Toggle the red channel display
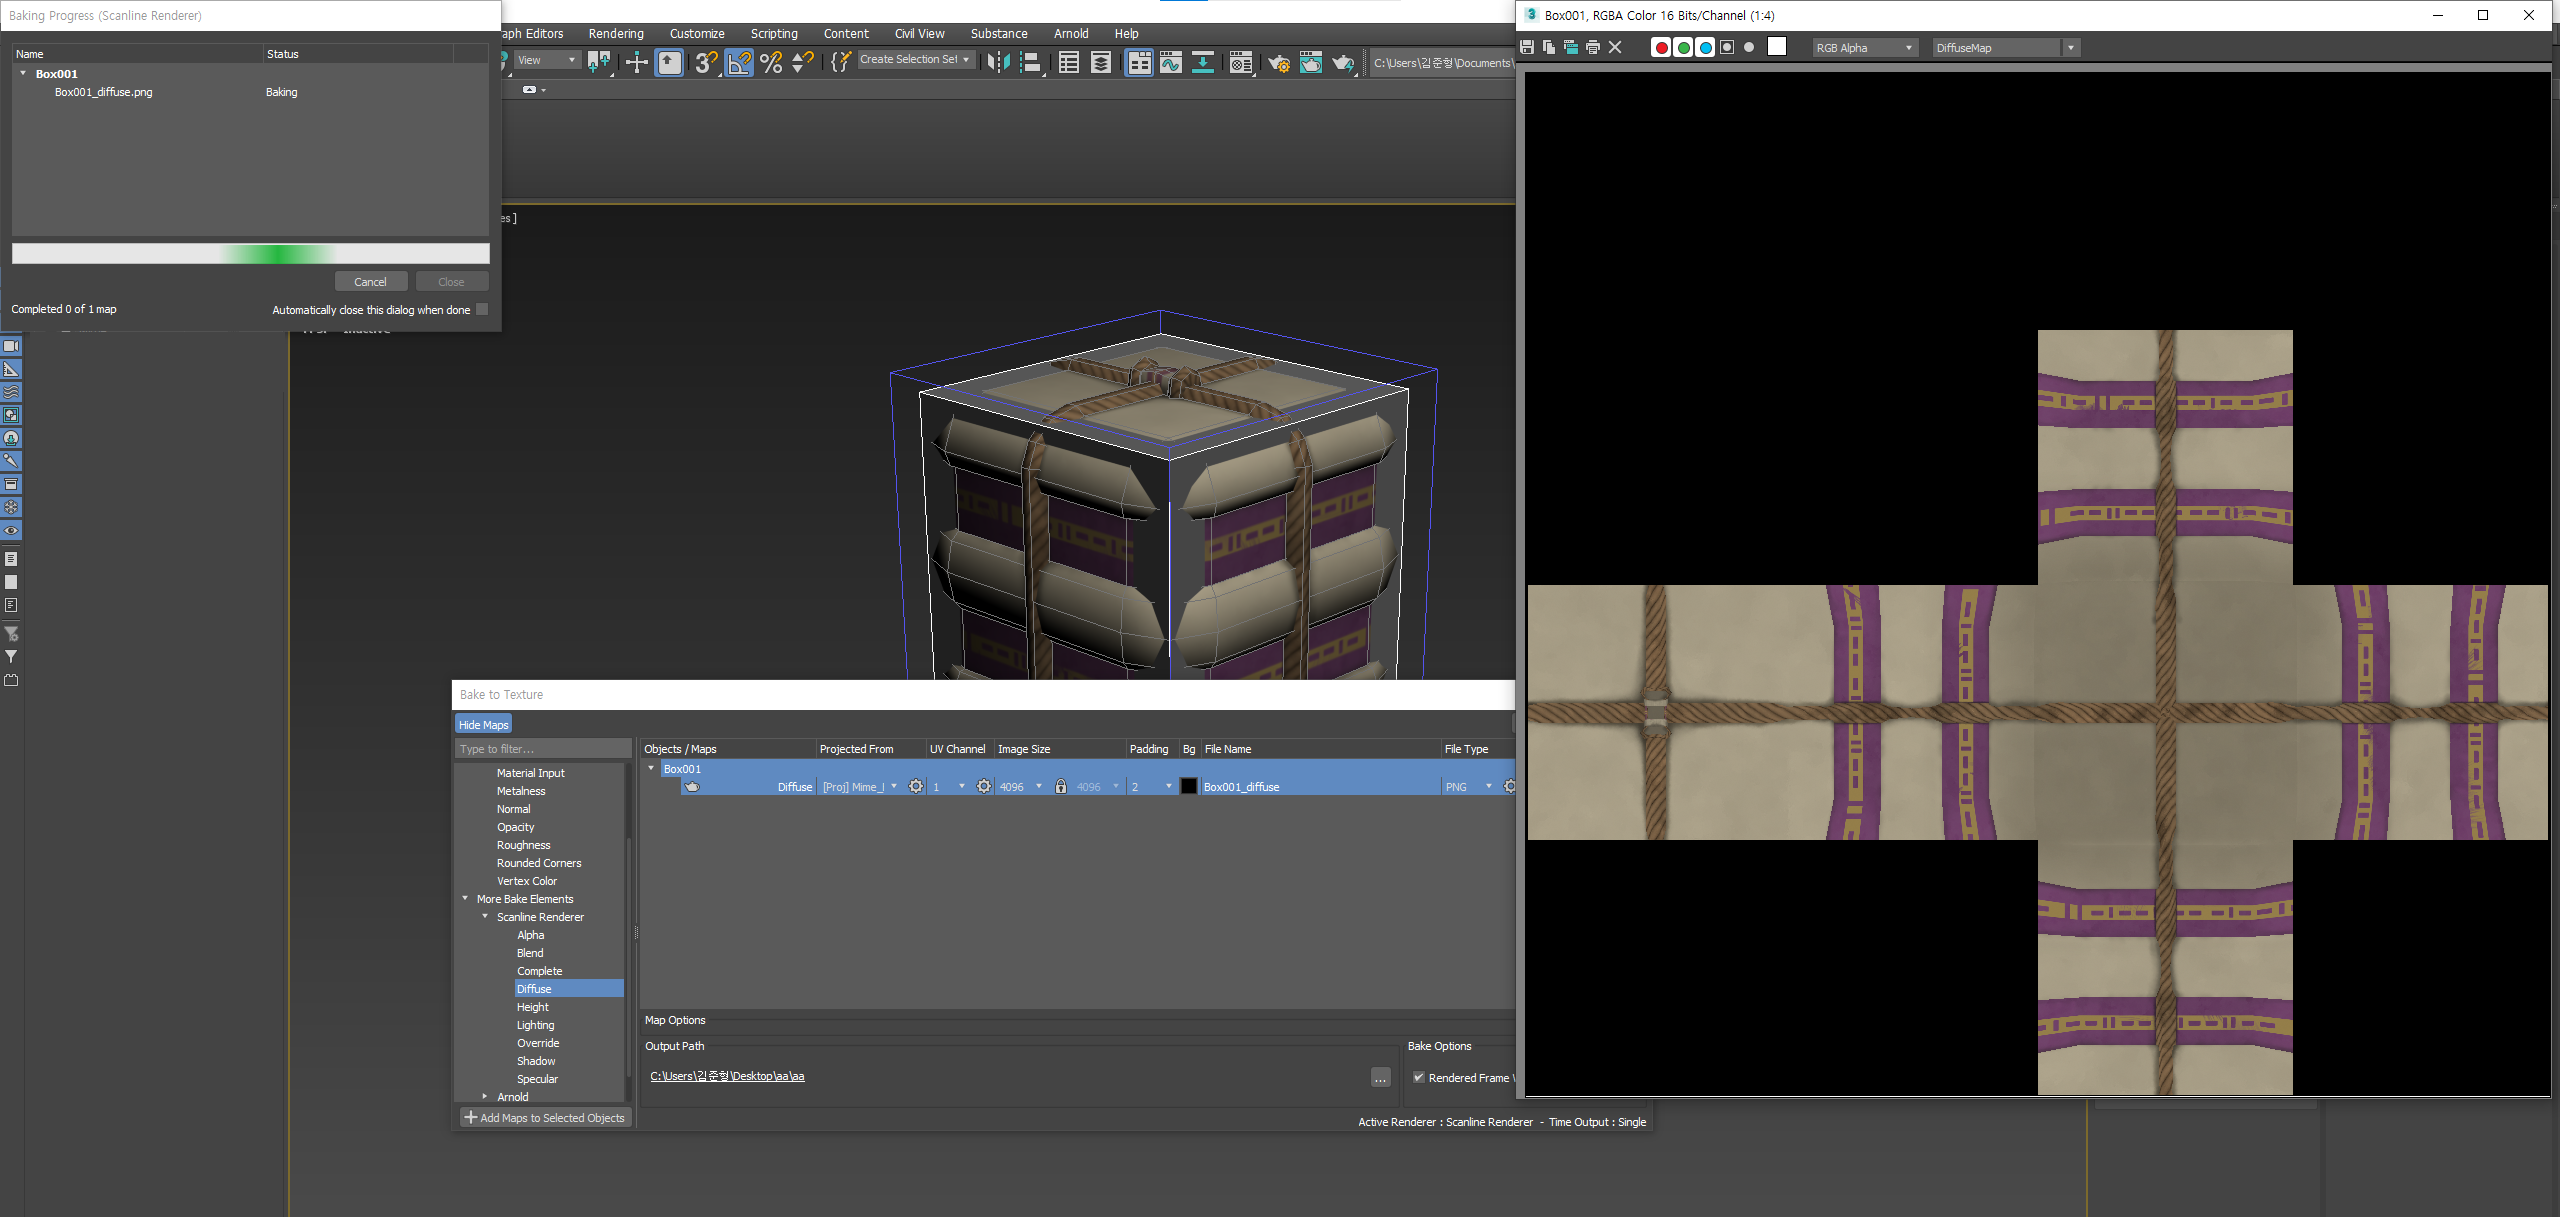 (1661, 48)
